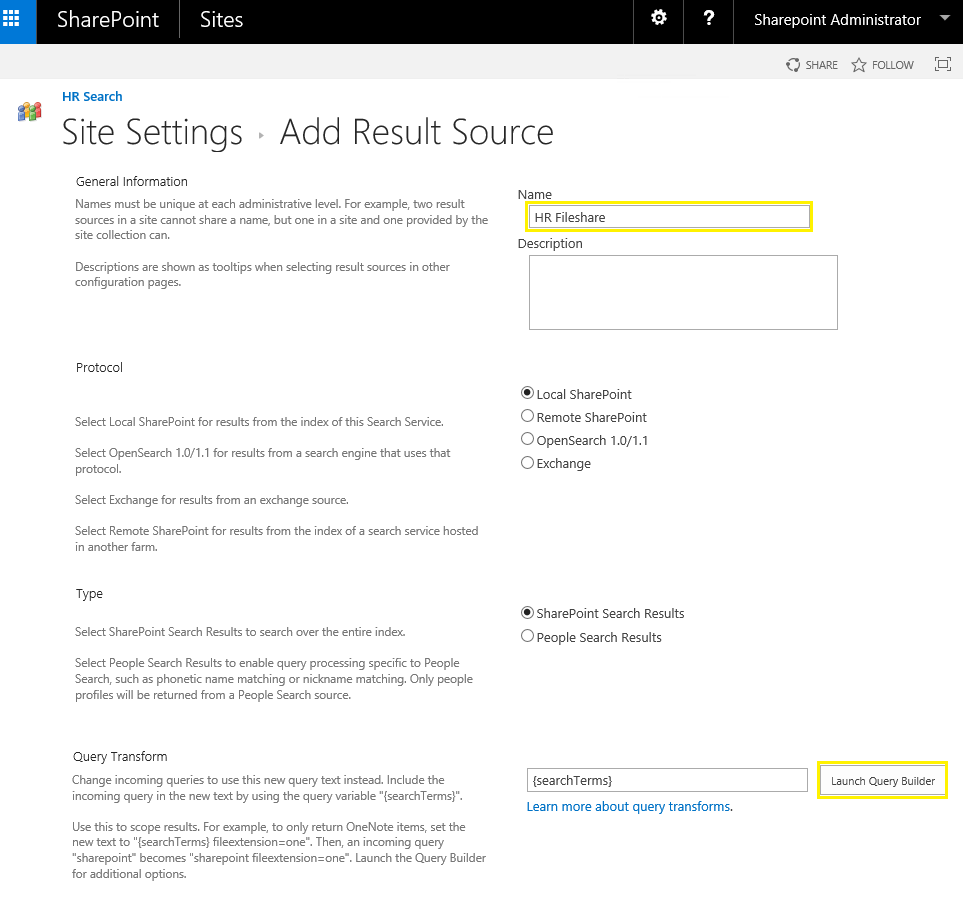Viewport: 965px width, 903px height.
Task: Click the SHARE icon
Action: coord(811,64)
